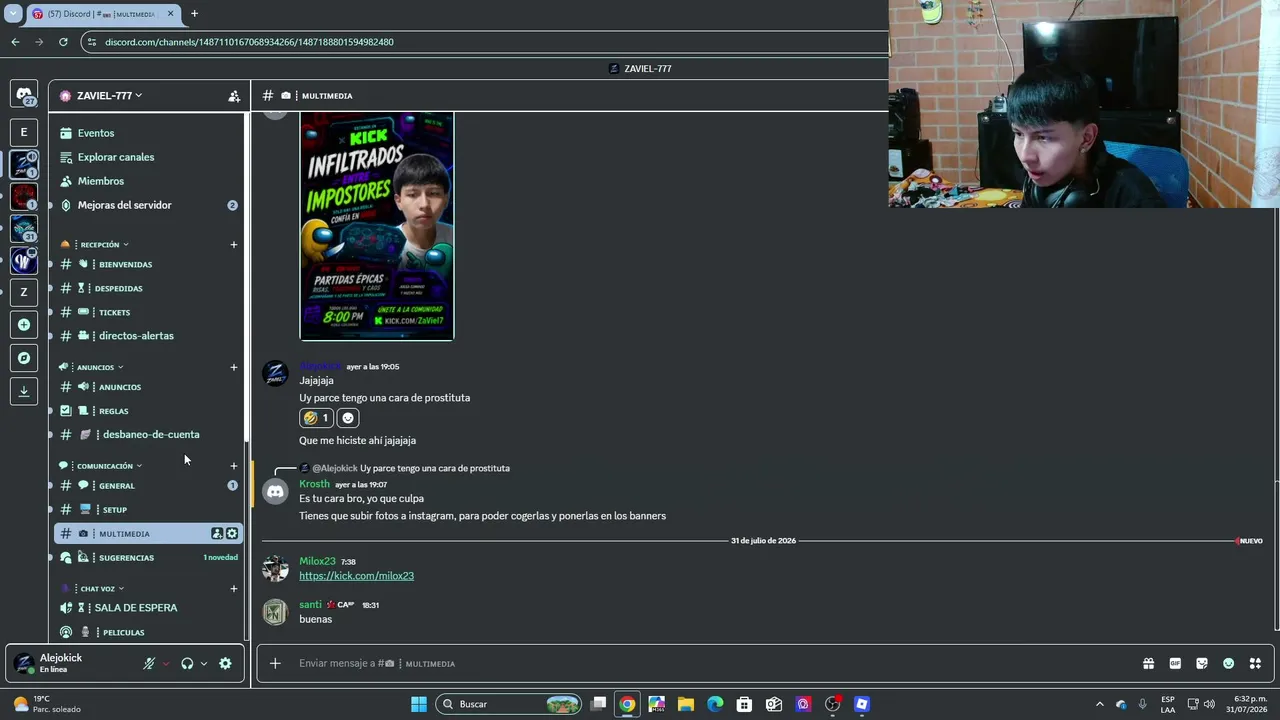Image resolution: width=1280 pixels, height=720 pixels.
Task: Open the Peliculas stage channel
Action: pos(148,632)
